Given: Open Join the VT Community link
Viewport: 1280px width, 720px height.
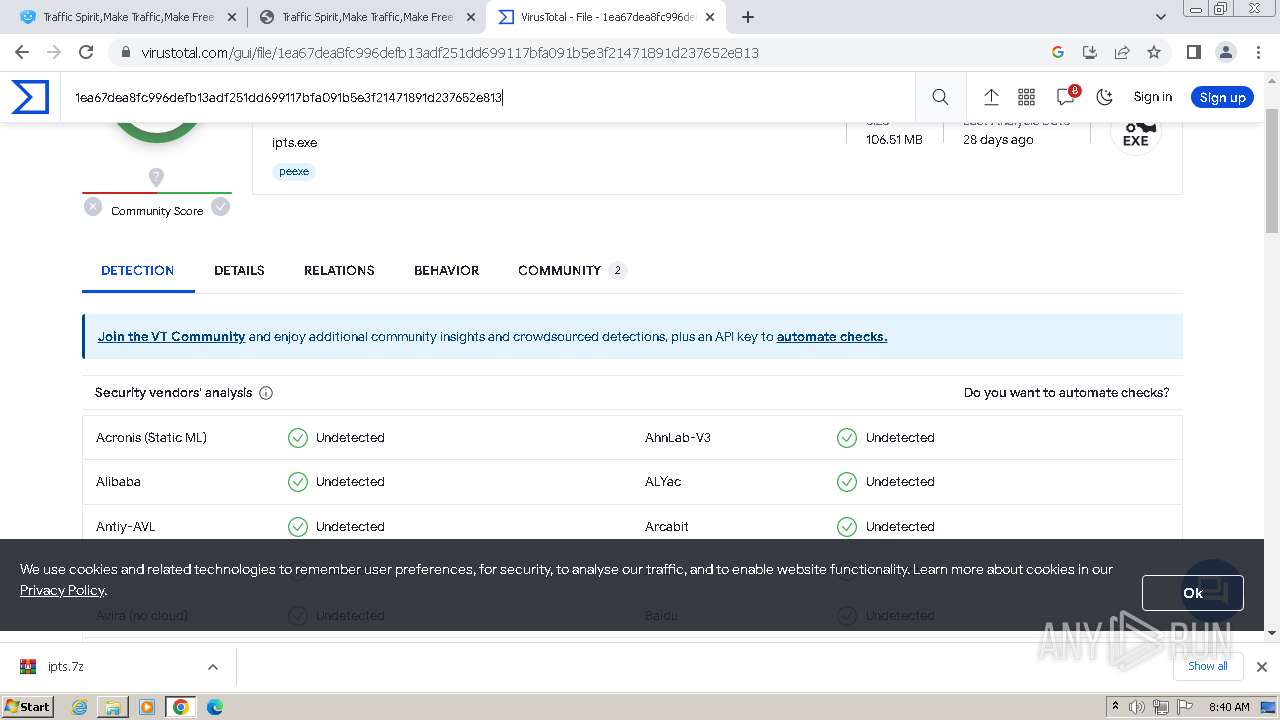Looking at the screenshot, I should tap(171, 337).
